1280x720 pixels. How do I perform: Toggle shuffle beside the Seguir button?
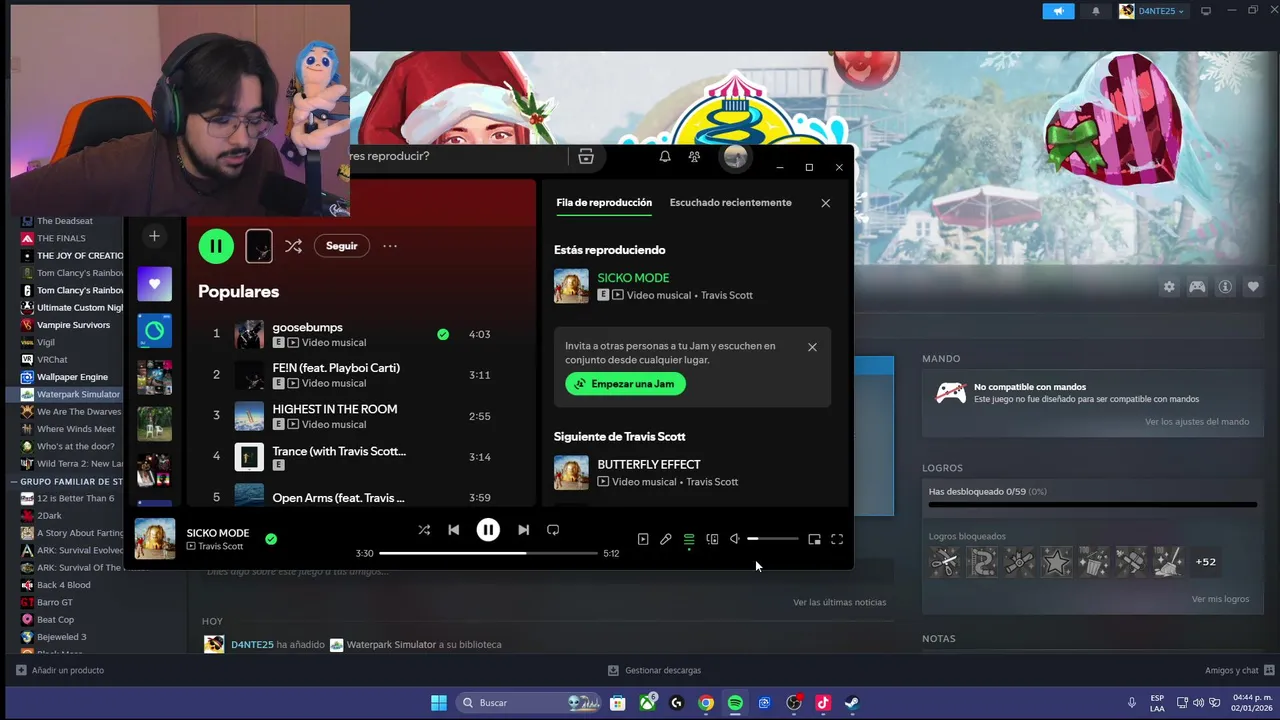293,246
